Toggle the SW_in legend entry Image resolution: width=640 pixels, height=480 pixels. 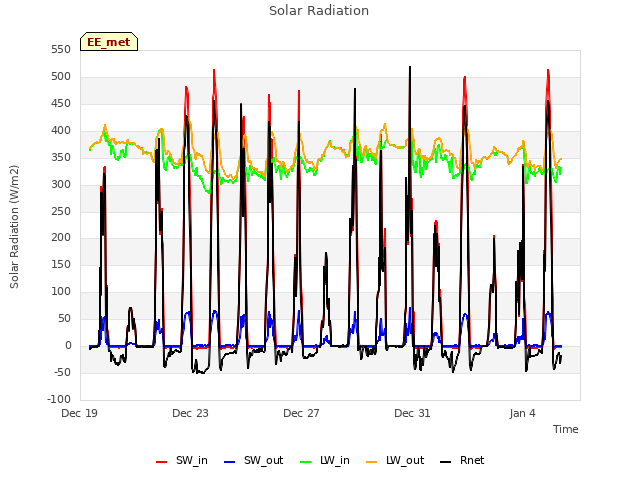tap(182, 461)
